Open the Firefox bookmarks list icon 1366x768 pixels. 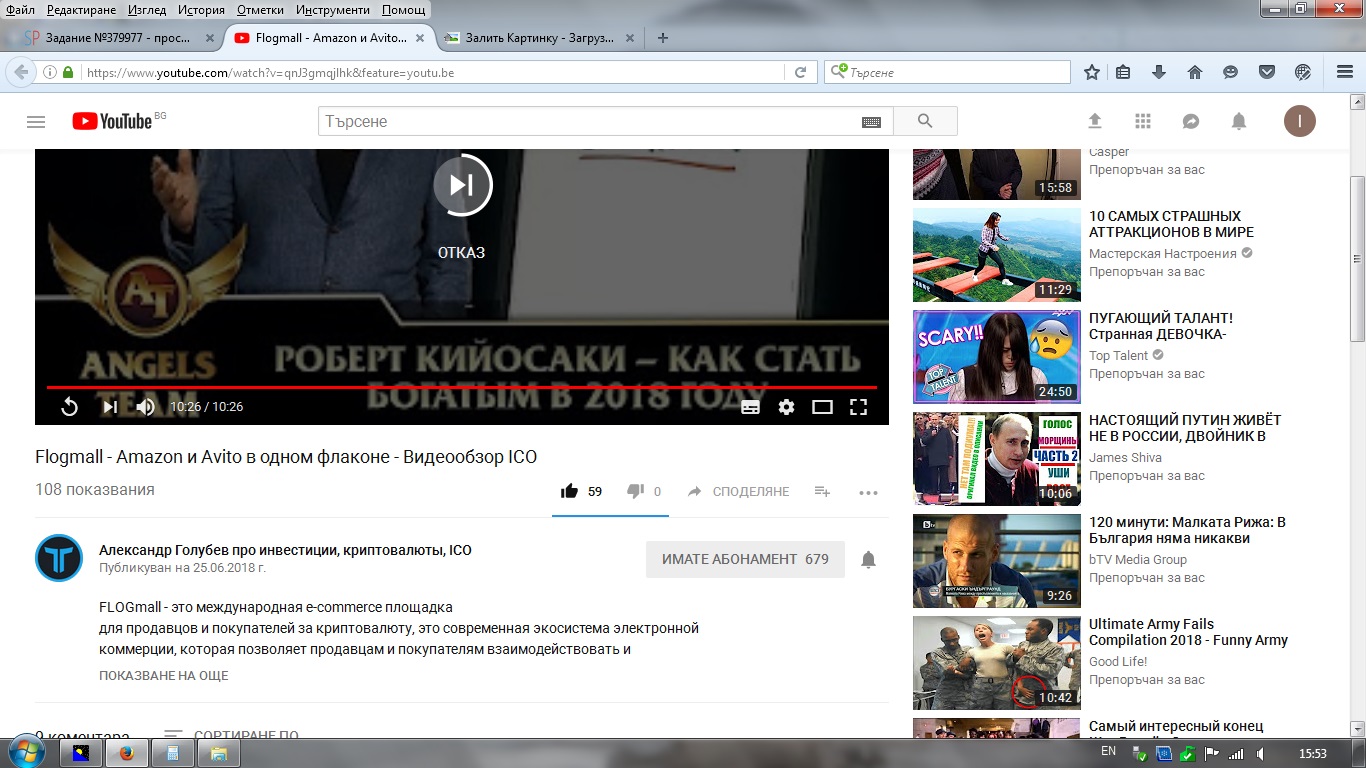point(1123,72)
